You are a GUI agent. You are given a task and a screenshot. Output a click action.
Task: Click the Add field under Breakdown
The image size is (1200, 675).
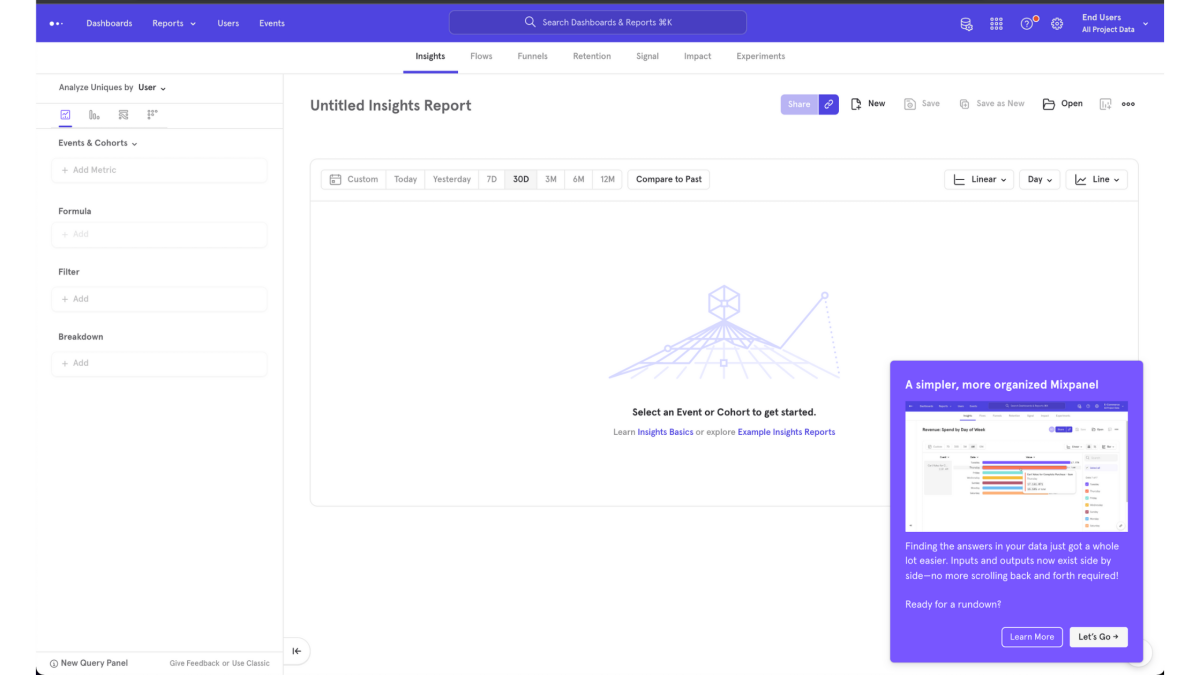pos(159,363)
